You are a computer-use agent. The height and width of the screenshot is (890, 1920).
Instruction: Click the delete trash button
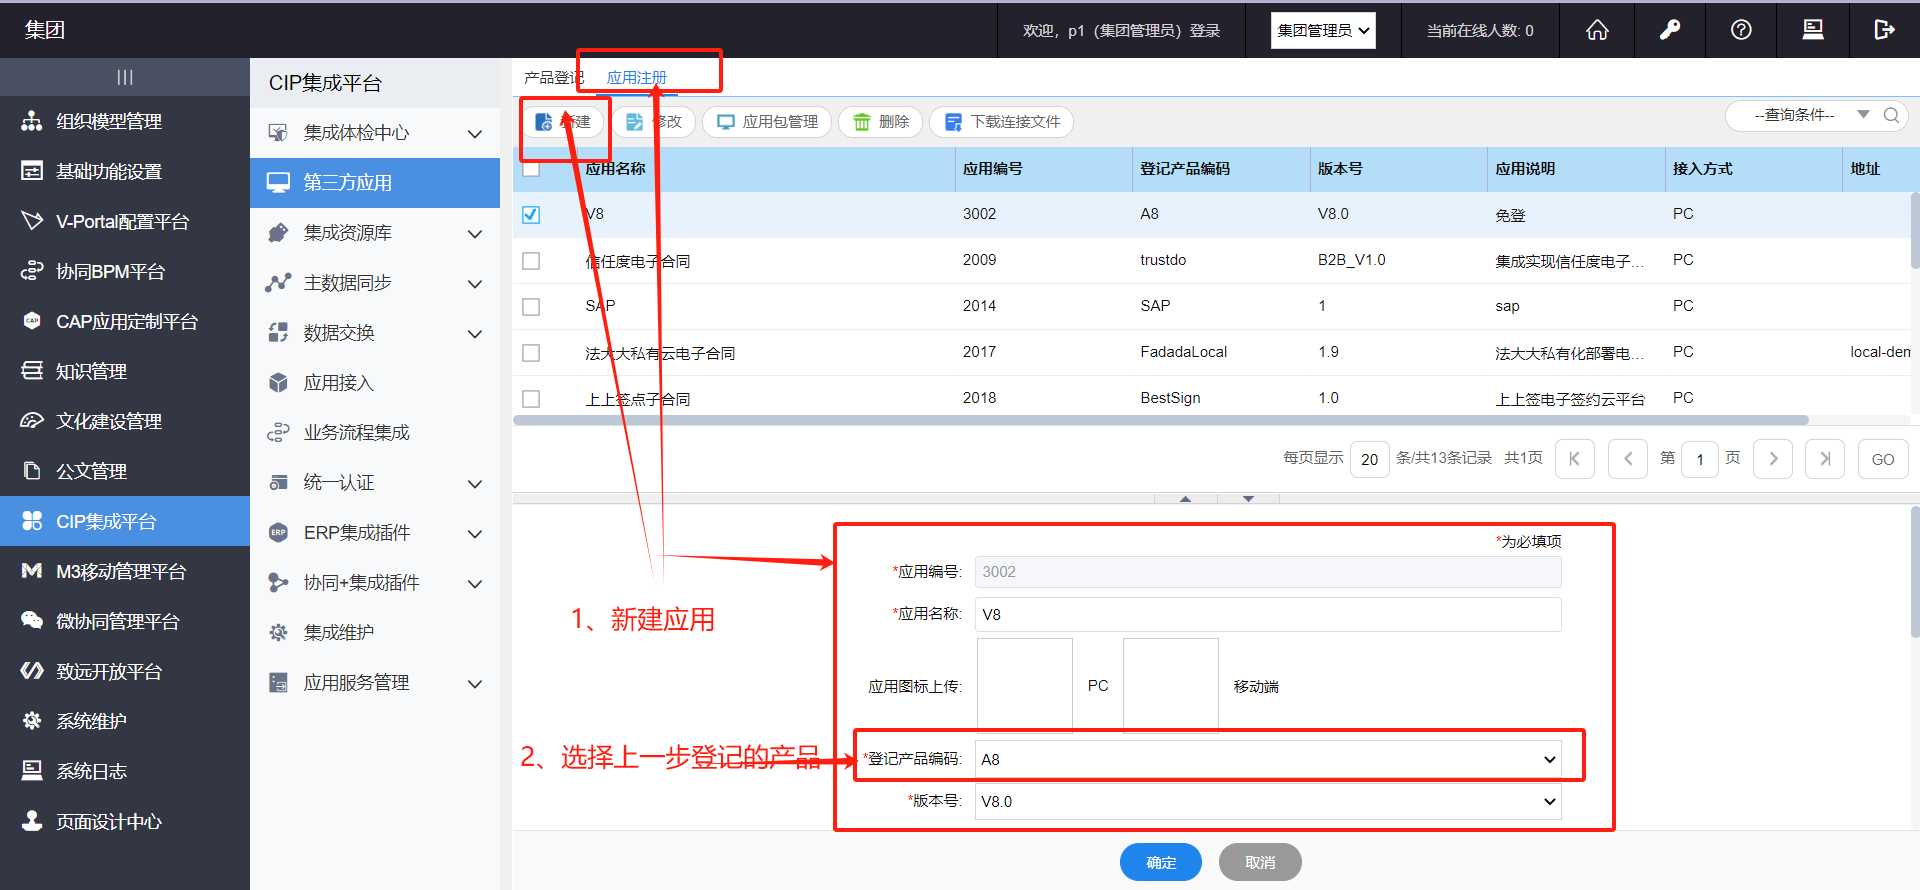(881, 122)
